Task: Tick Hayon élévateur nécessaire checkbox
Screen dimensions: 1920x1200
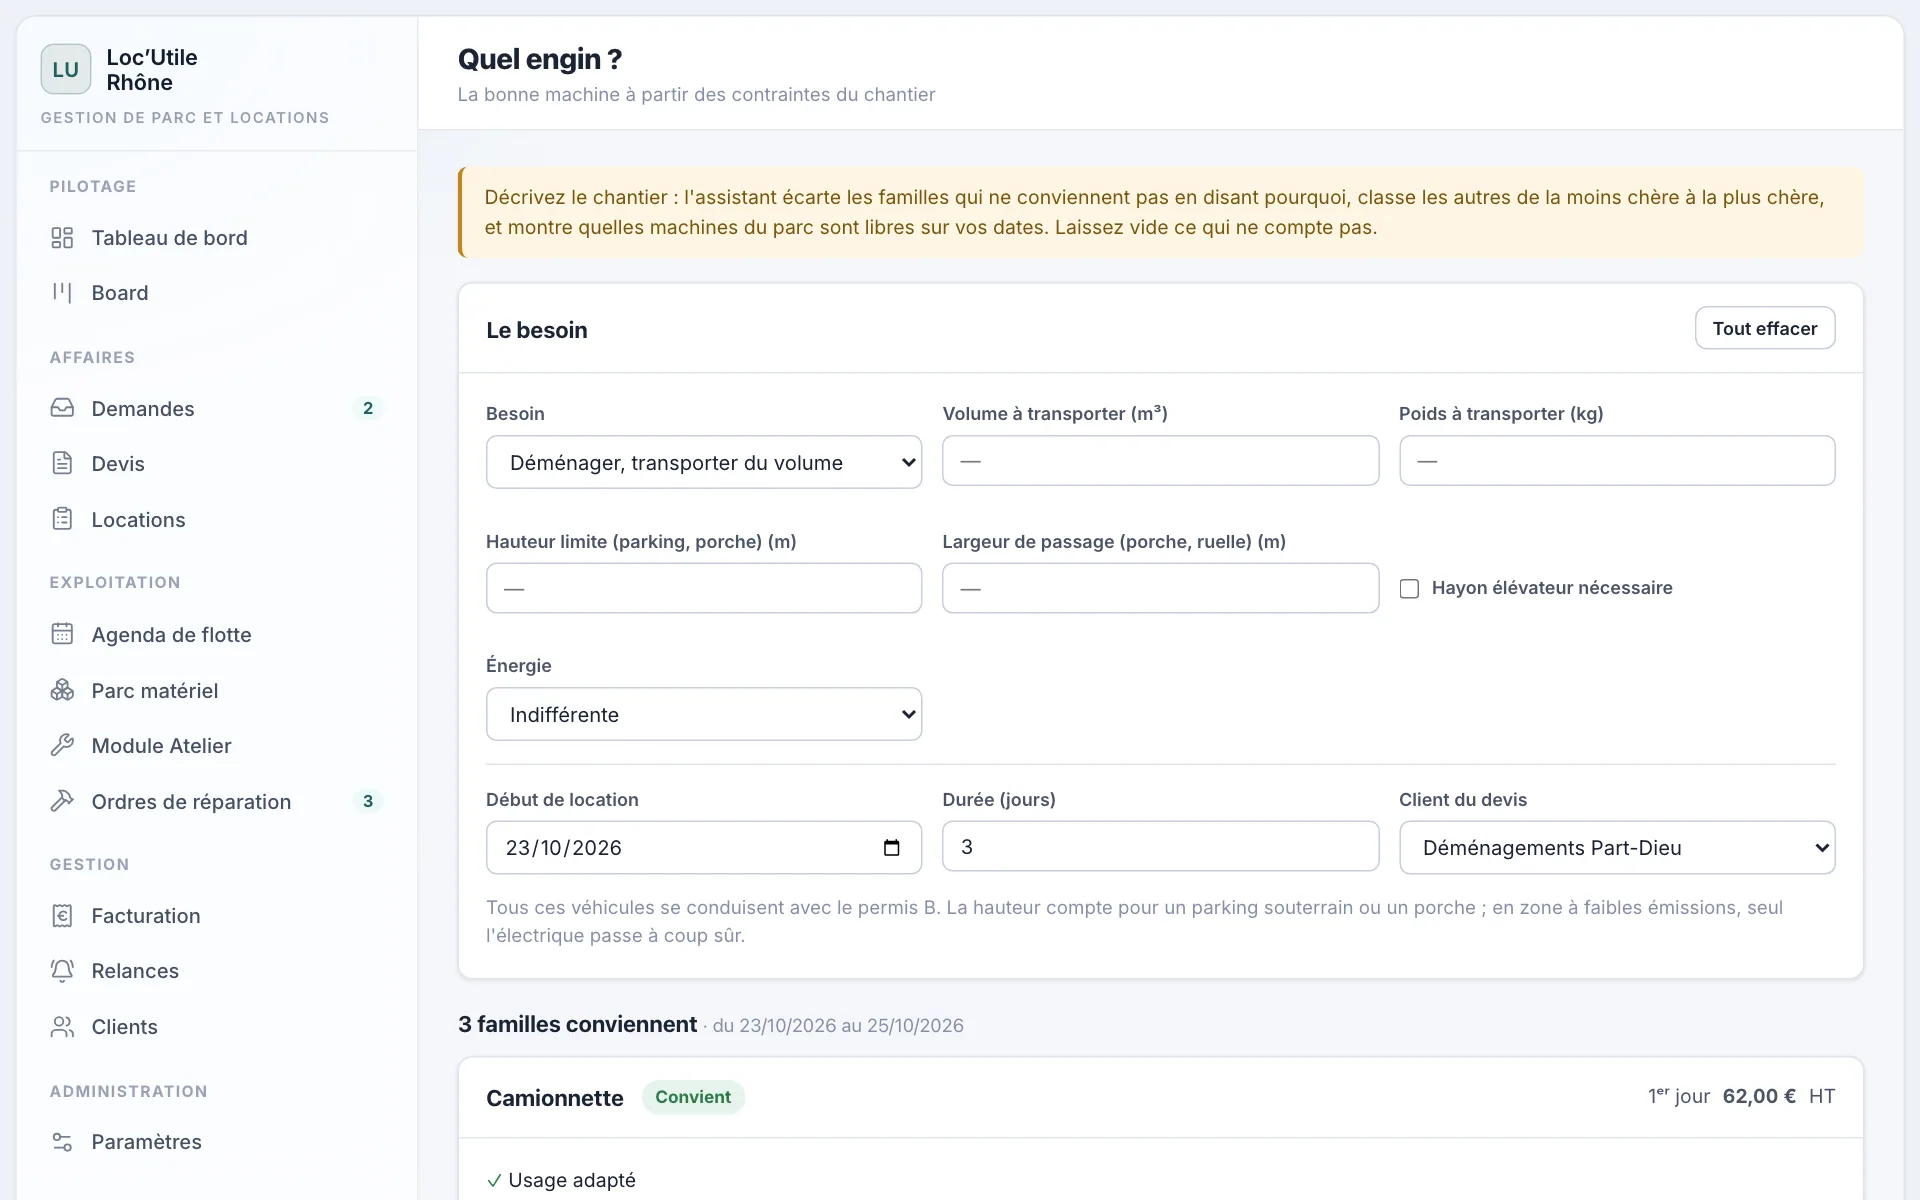Action: [1409, 589]
